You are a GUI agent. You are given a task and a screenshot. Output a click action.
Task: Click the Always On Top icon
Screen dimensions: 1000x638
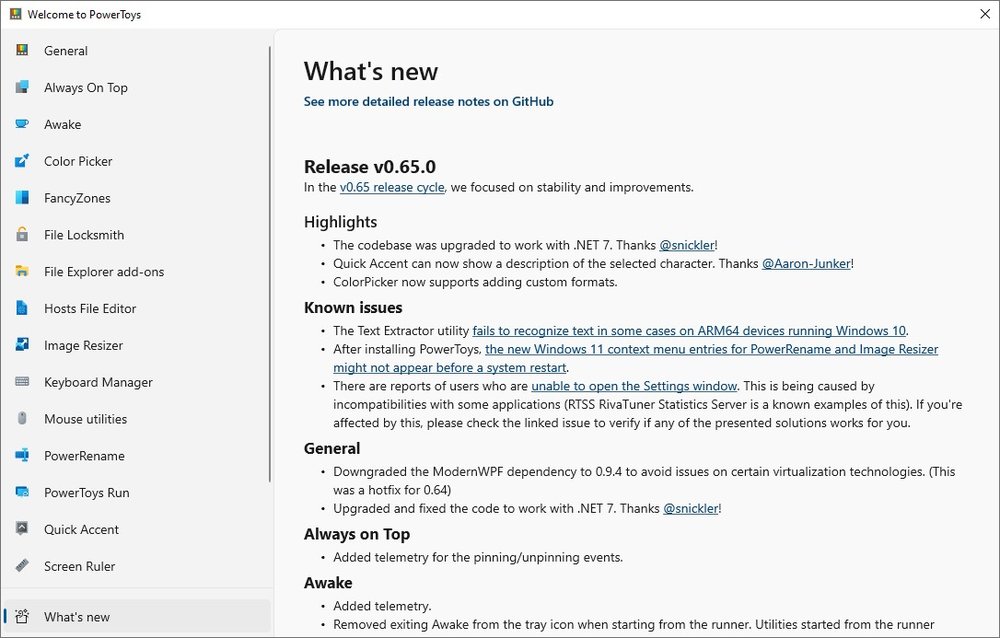click(22, 87)
